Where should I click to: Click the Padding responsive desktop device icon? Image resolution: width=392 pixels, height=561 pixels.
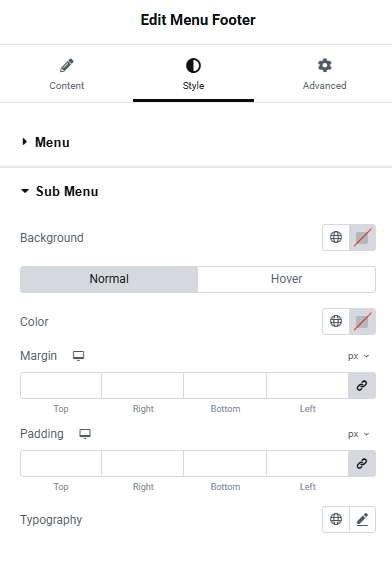point(85,434)
